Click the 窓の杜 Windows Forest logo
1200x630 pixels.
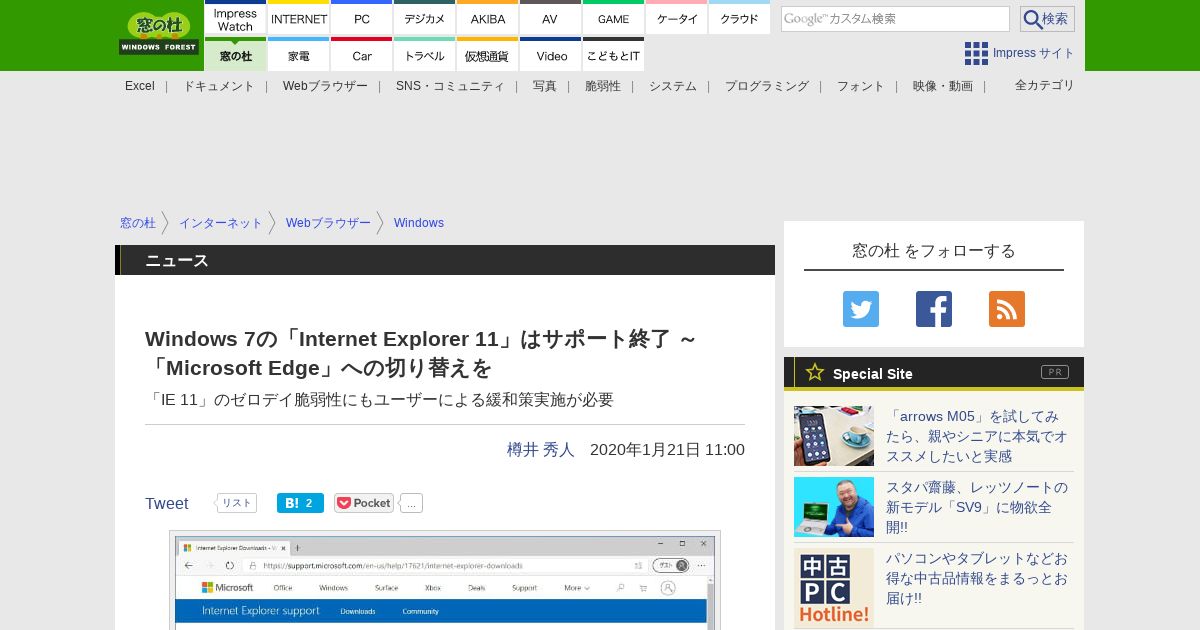click(159, 34)
